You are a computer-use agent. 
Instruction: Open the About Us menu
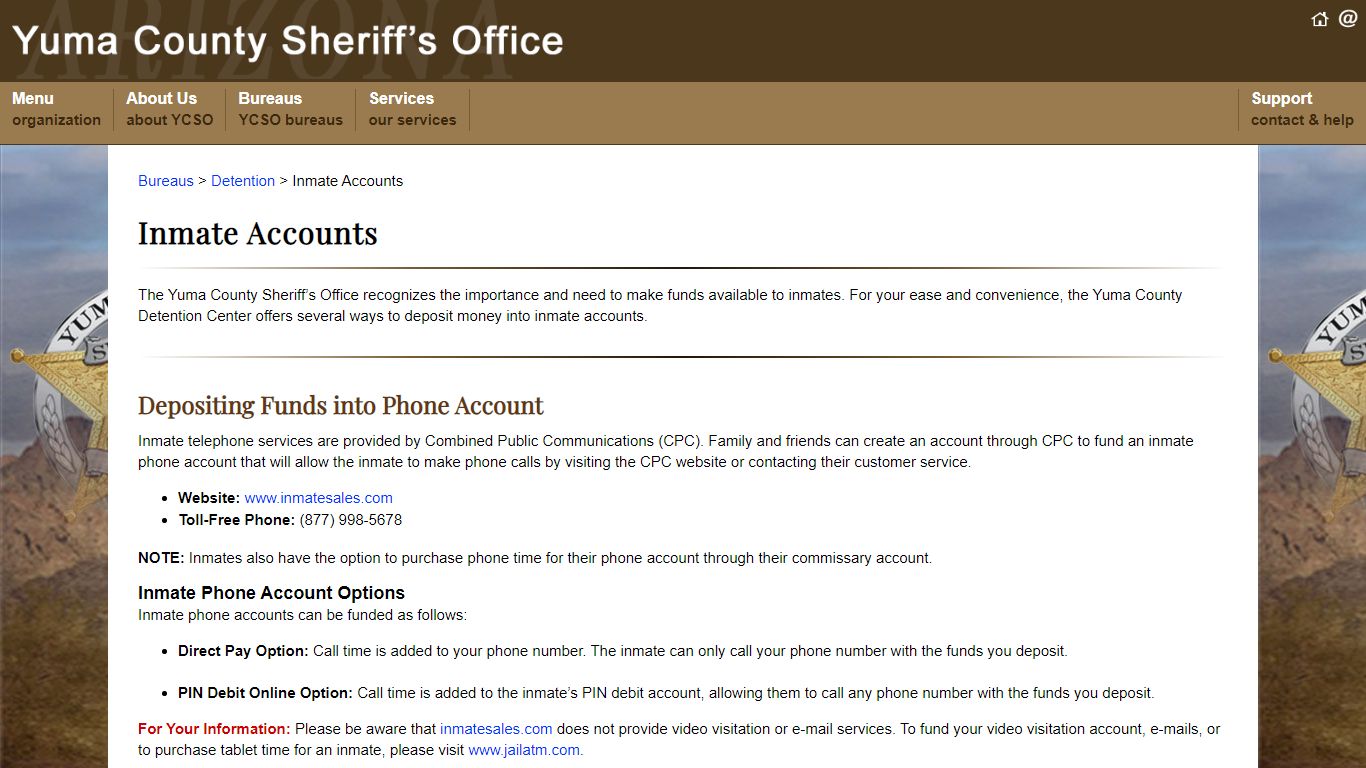[169, 109]
